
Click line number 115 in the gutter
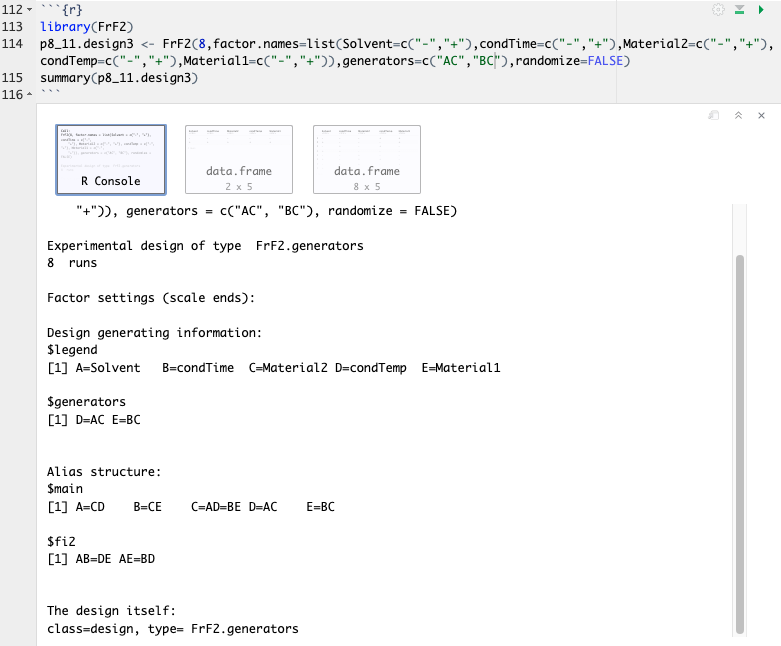13,77
